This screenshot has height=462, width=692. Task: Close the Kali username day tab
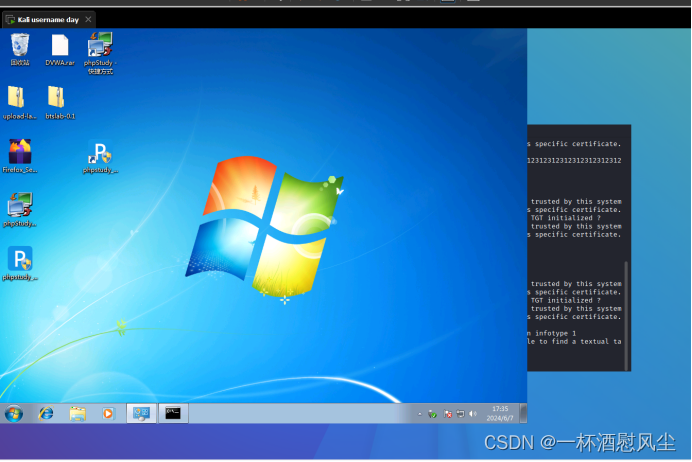[88, 19]
